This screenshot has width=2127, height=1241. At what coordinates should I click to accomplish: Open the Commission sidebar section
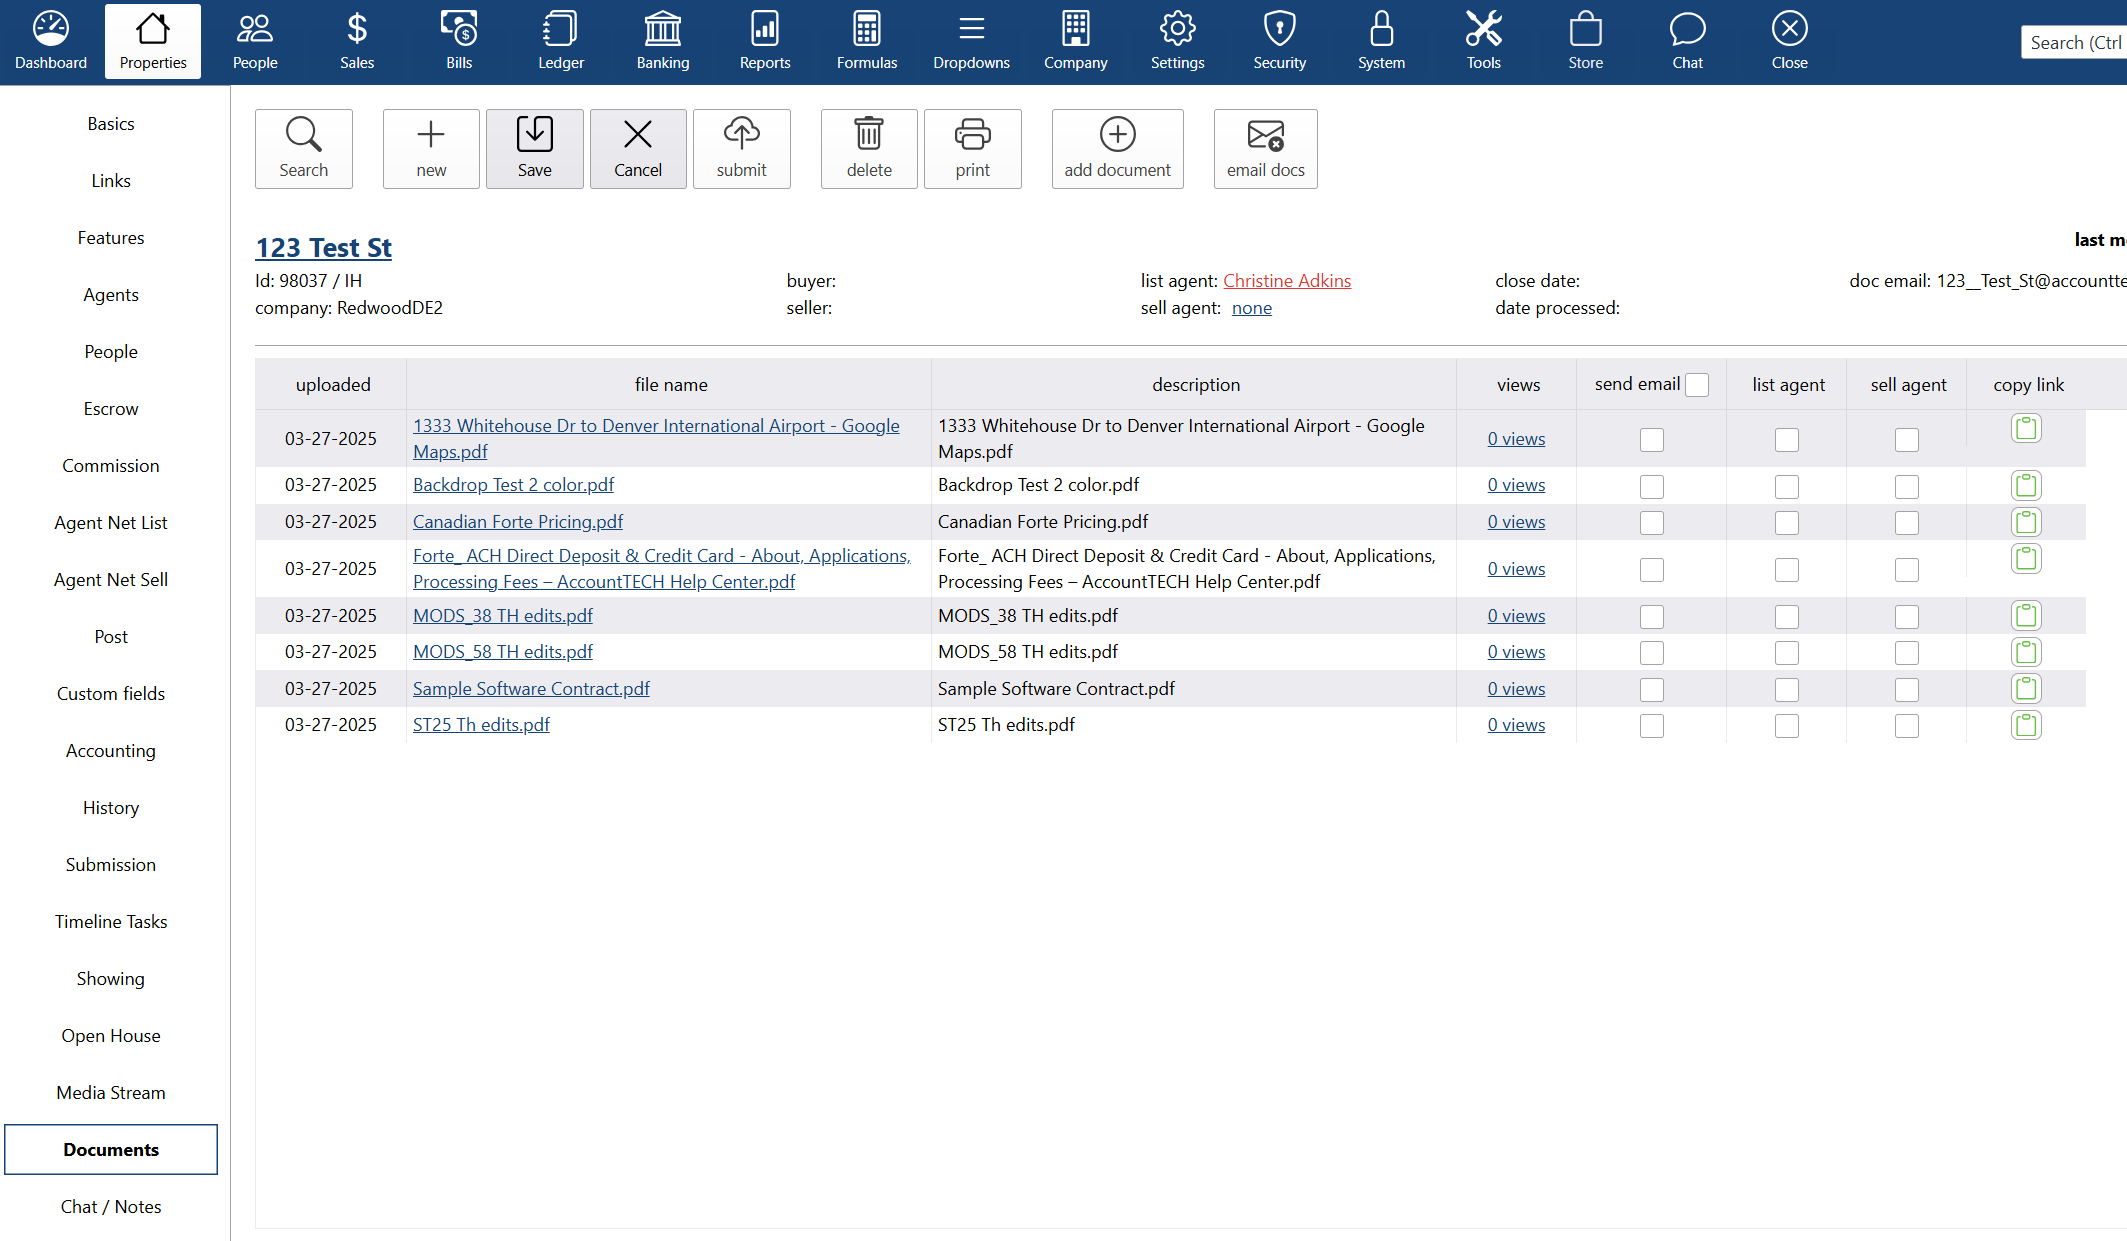click(111, 466)
